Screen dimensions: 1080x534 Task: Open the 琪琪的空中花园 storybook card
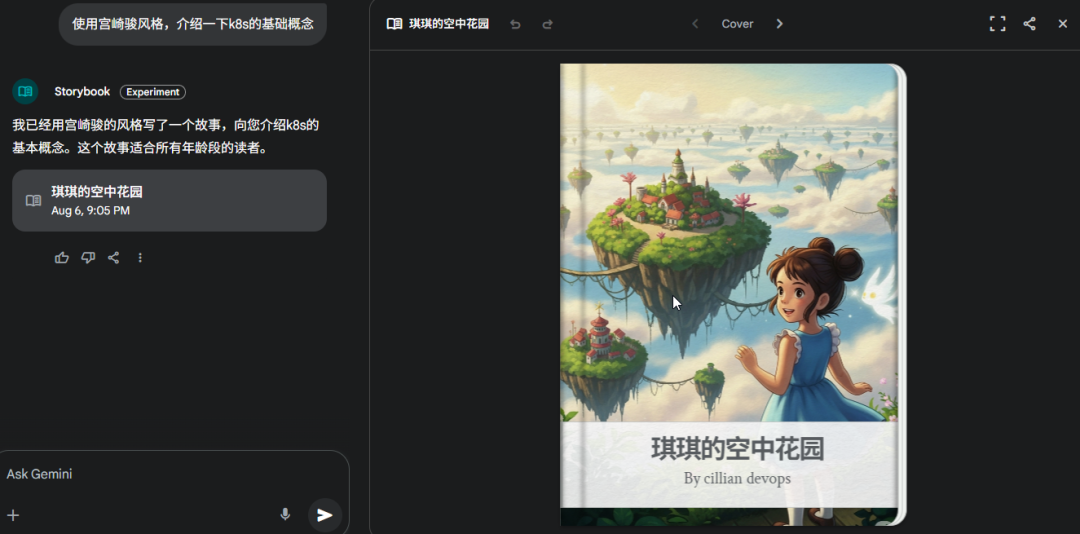tap(169, 201)
